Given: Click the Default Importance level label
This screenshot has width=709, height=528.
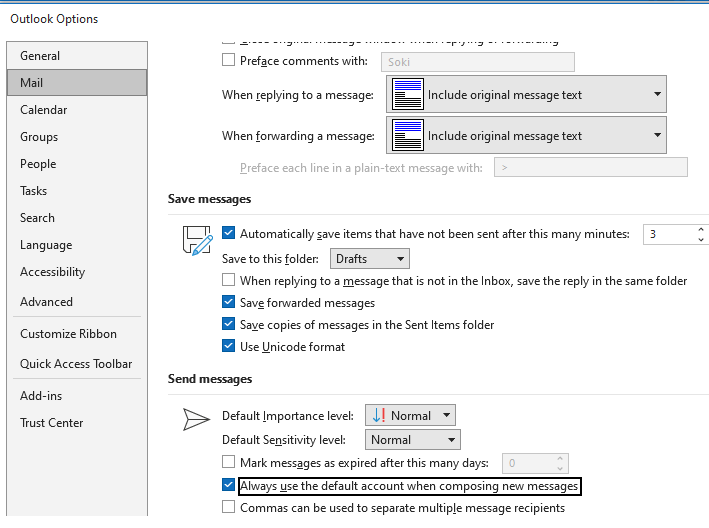Looking at the screenshot, I should coord(288,416).
